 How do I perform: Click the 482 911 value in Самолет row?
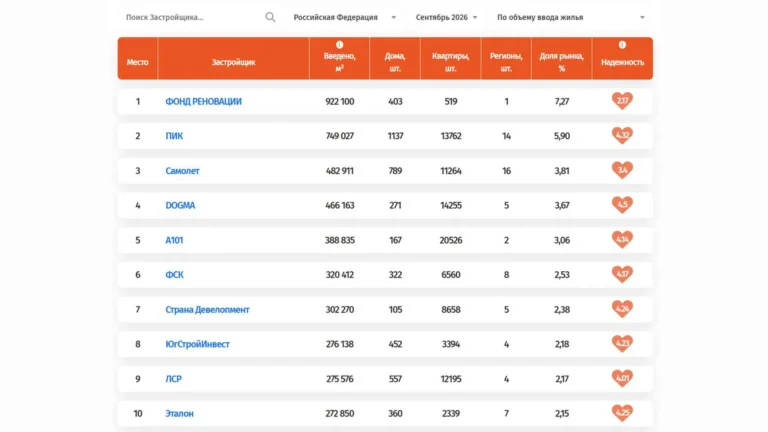(x=339, y=171)
